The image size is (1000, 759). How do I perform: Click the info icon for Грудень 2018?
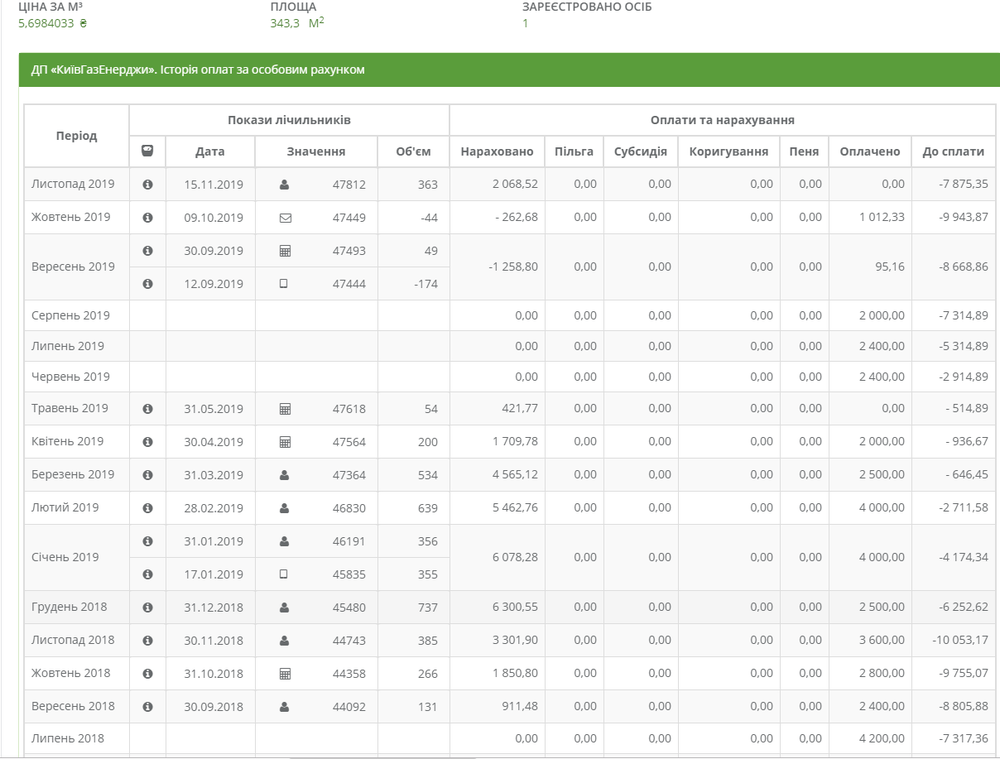(x=148, y=608)
